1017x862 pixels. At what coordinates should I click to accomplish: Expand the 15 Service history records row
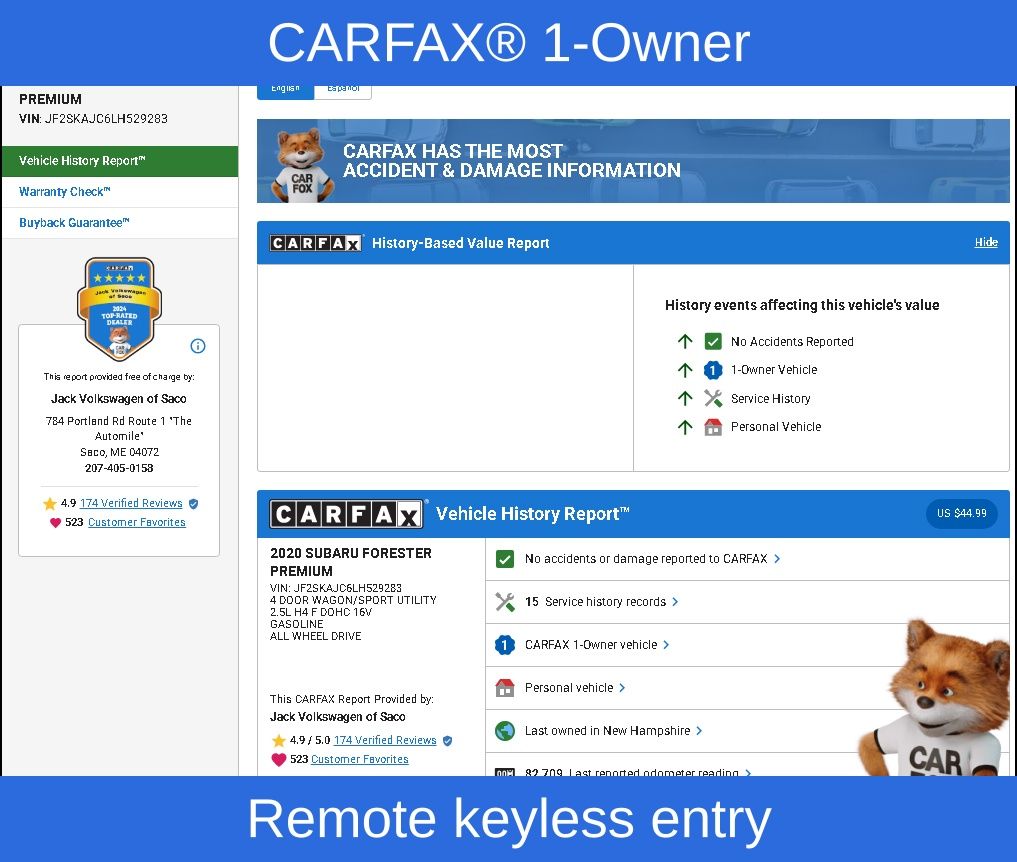coord(601,602)
